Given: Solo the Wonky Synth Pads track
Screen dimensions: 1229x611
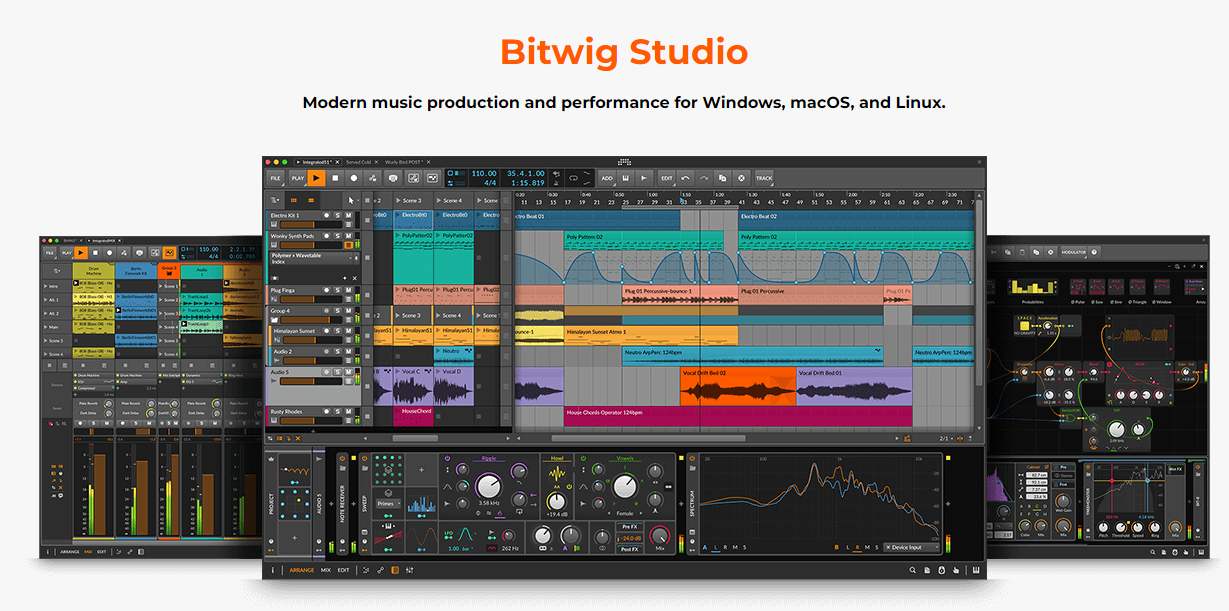Looking at the screenshot, I should [337, 237].
